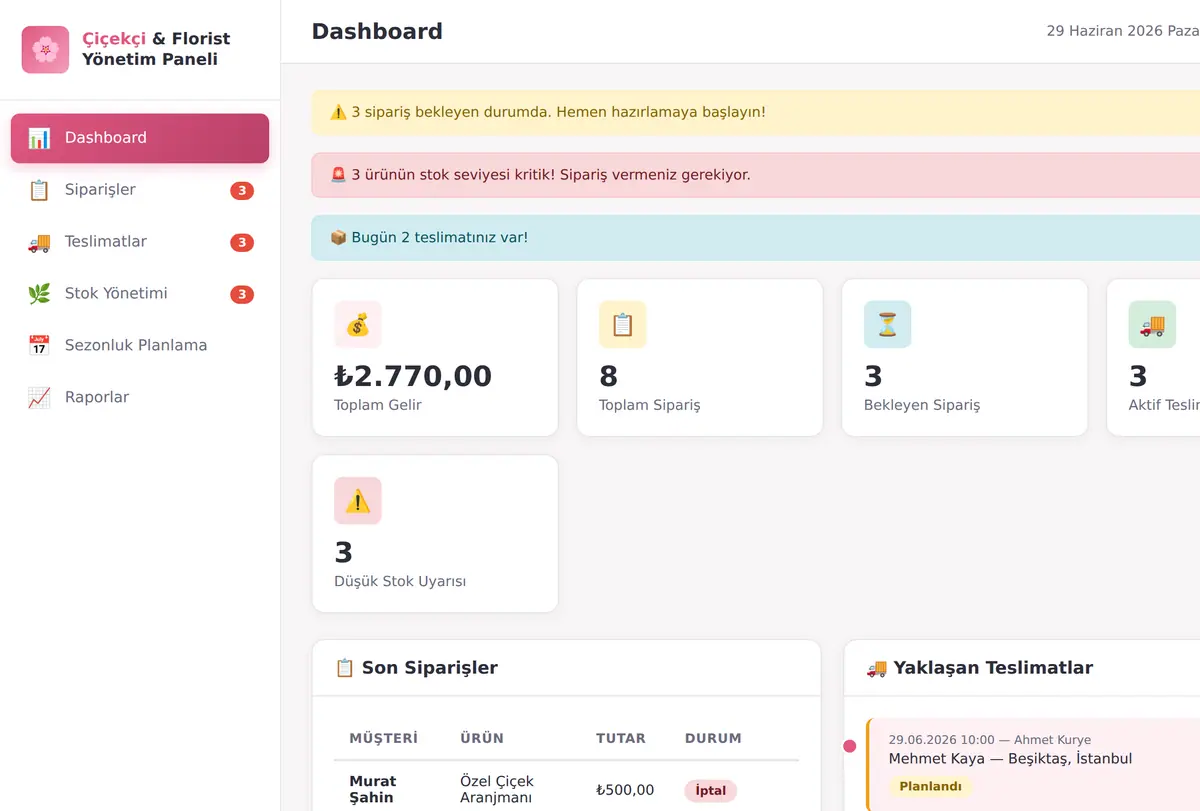
Task: Go to Siparişler in the sidebar
Action: (140, 190)
